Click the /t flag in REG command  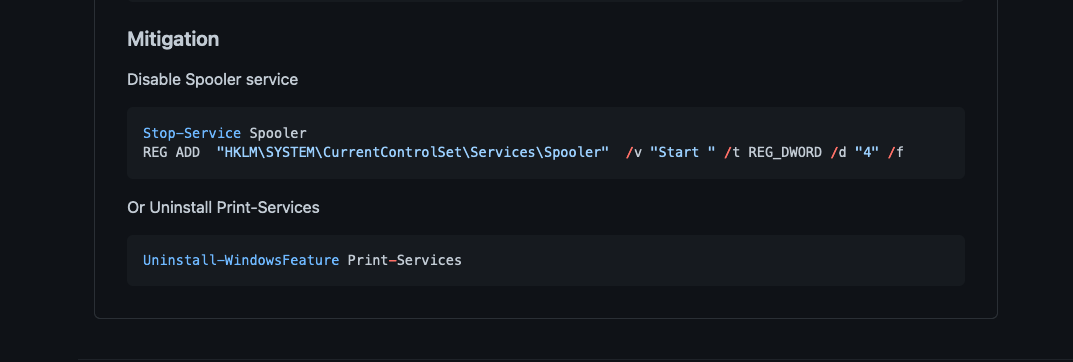pos(732,152)
